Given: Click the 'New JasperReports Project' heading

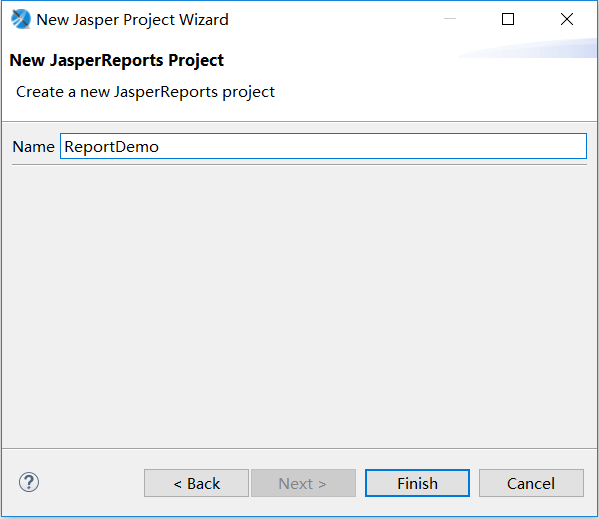Looking at the screenshot, I should pyautogui.click(x=117, y=60).
